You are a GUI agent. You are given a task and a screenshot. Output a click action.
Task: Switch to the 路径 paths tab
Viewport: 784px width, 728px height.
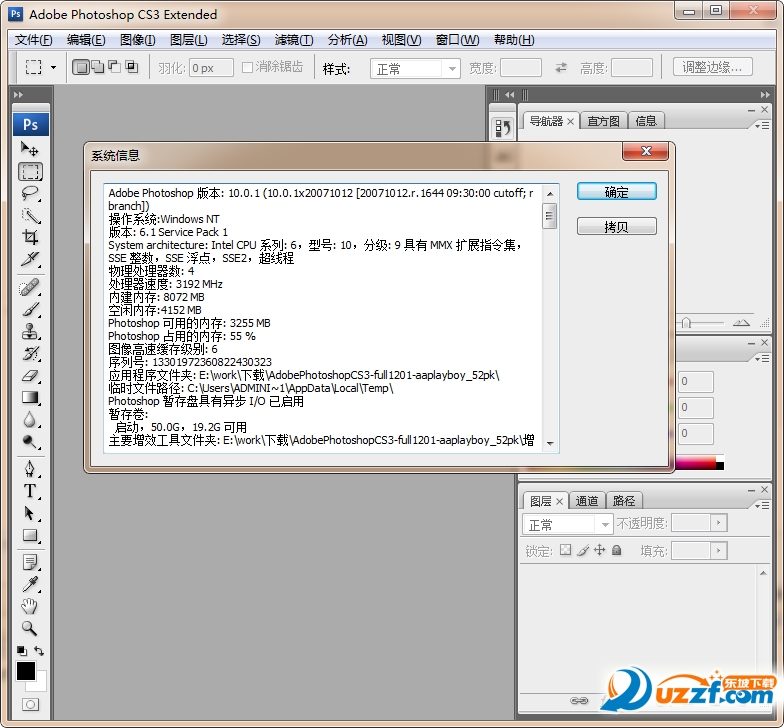point(624,500)
